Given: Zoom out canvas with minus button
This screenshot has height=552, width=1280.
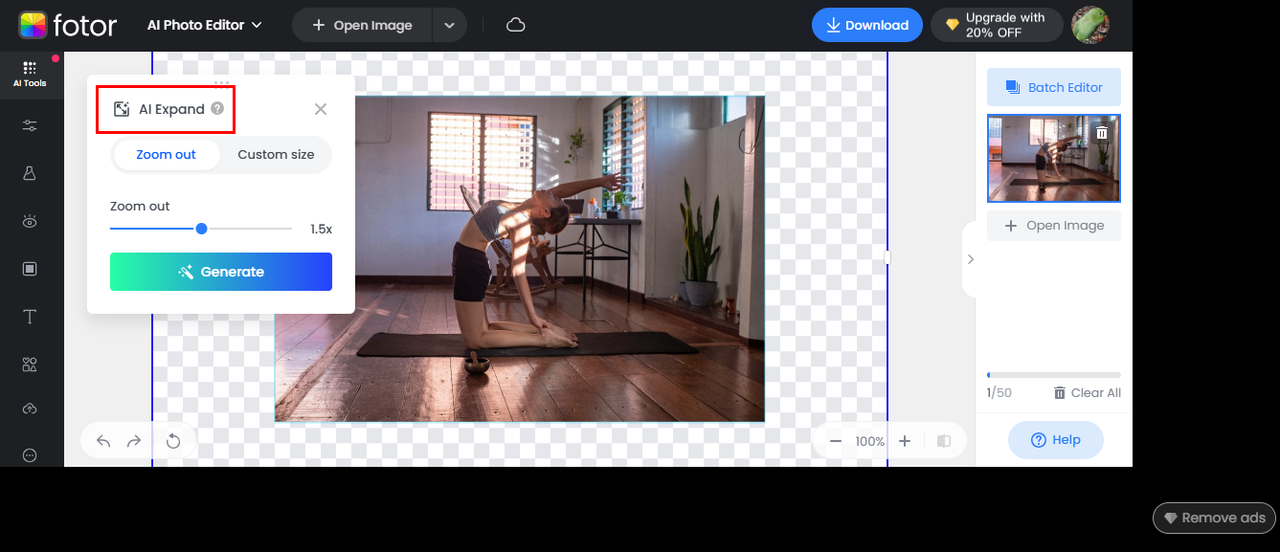Looking at the screenshot, I should click(835, 441).
